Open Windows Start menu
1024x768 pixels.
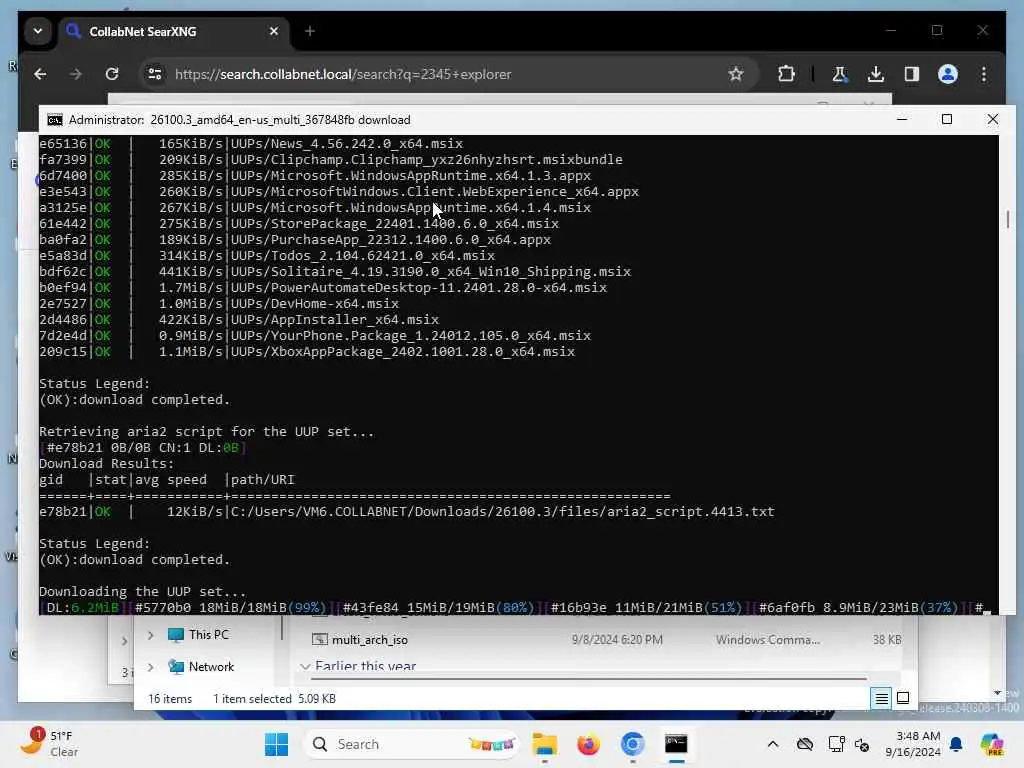[276, 744]
